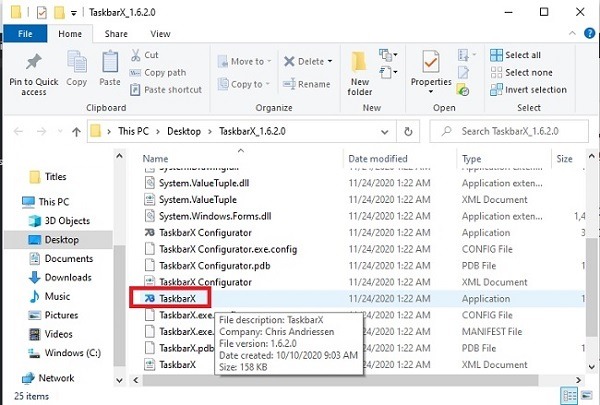600x405 pixels.
Task: Click This PC in address breadcrumb
Action: (x=134, y=132)
